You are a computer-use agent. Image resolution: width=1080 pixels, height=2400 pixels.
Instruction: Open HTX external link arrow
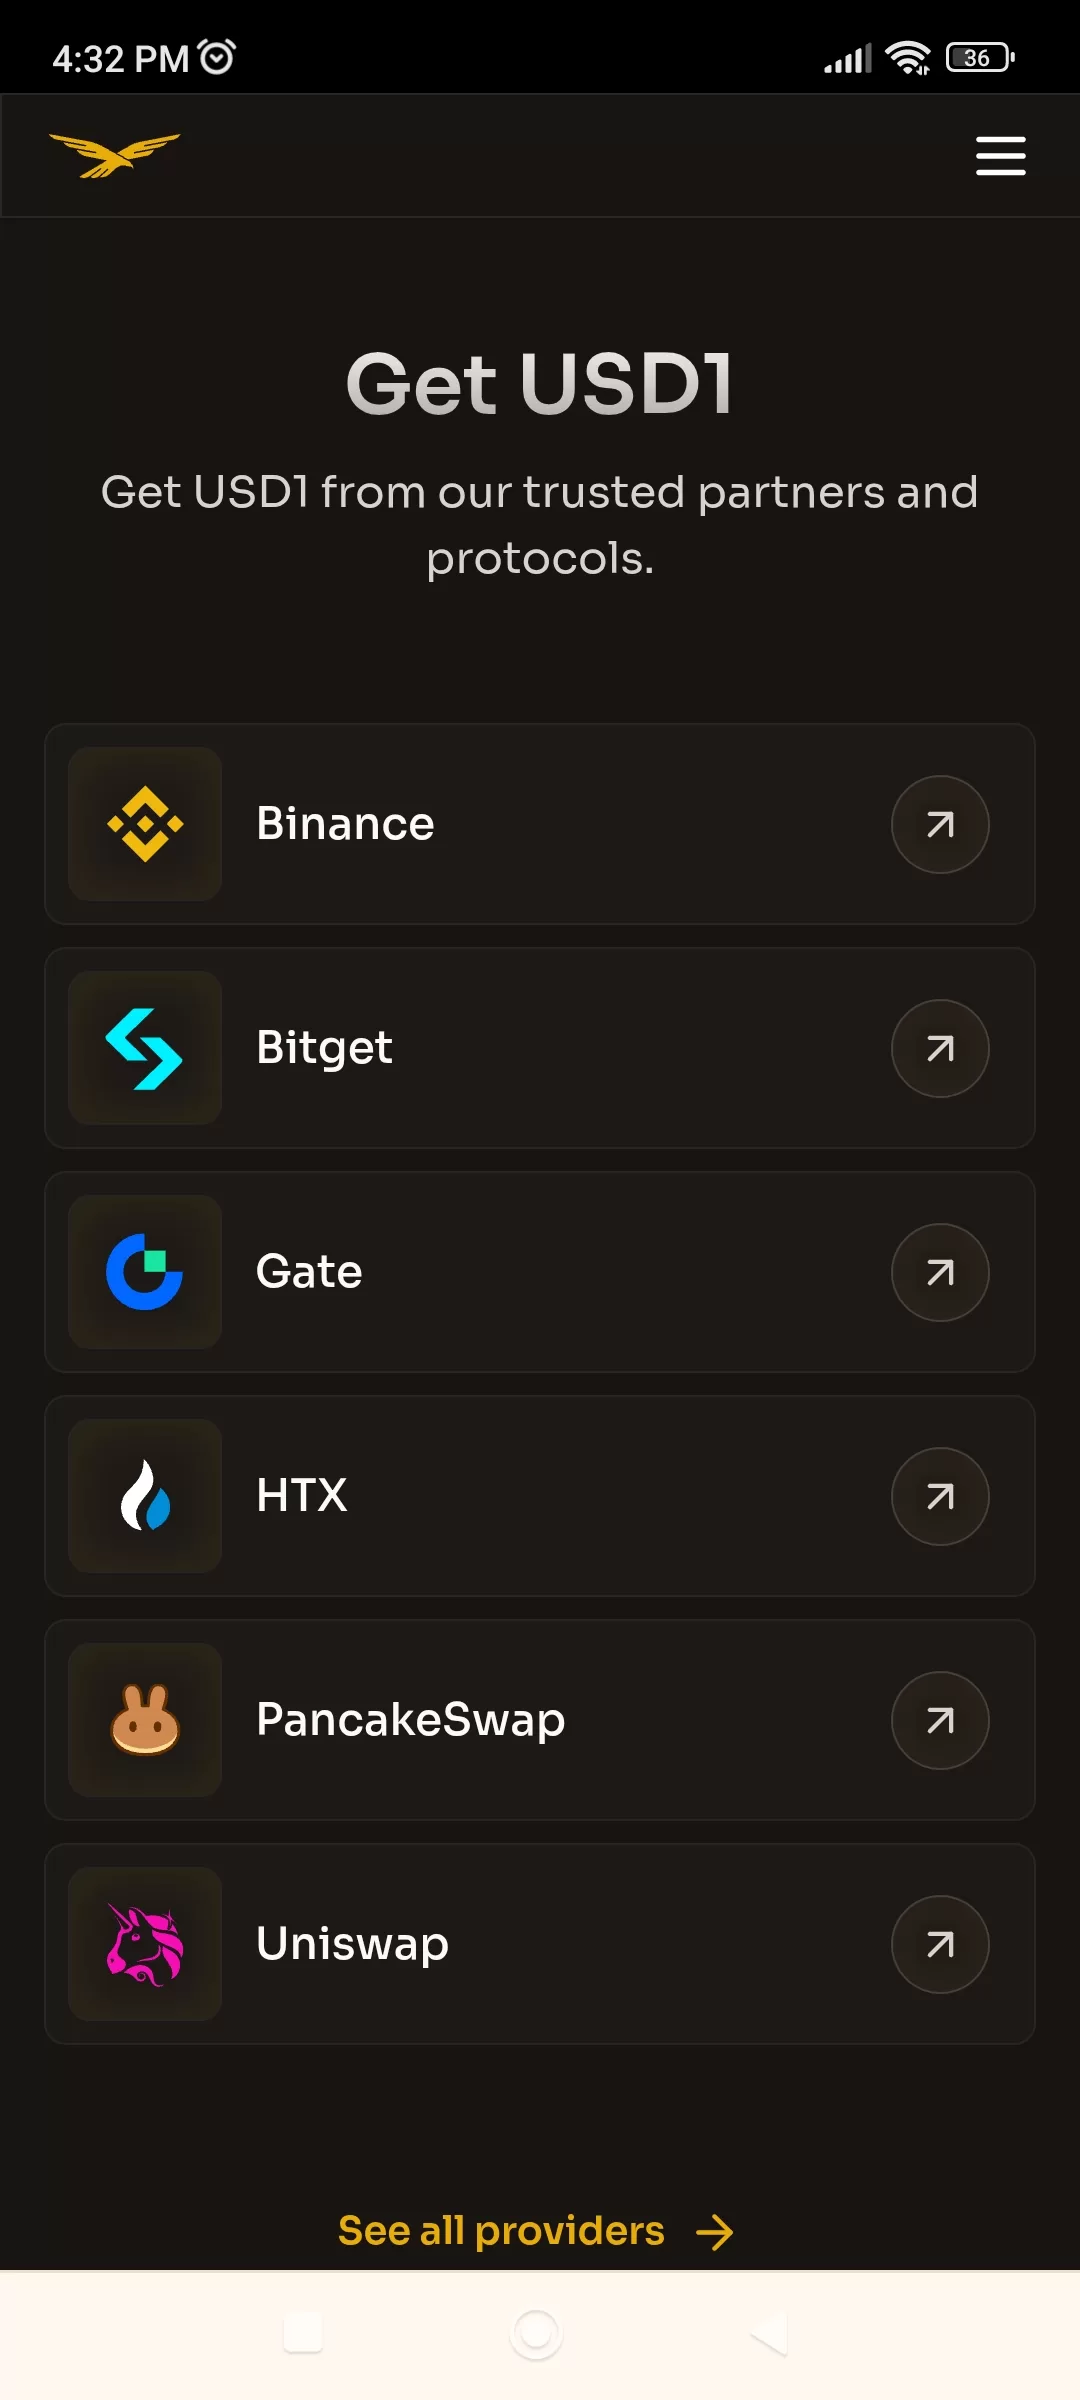(x=940, y=1496)
